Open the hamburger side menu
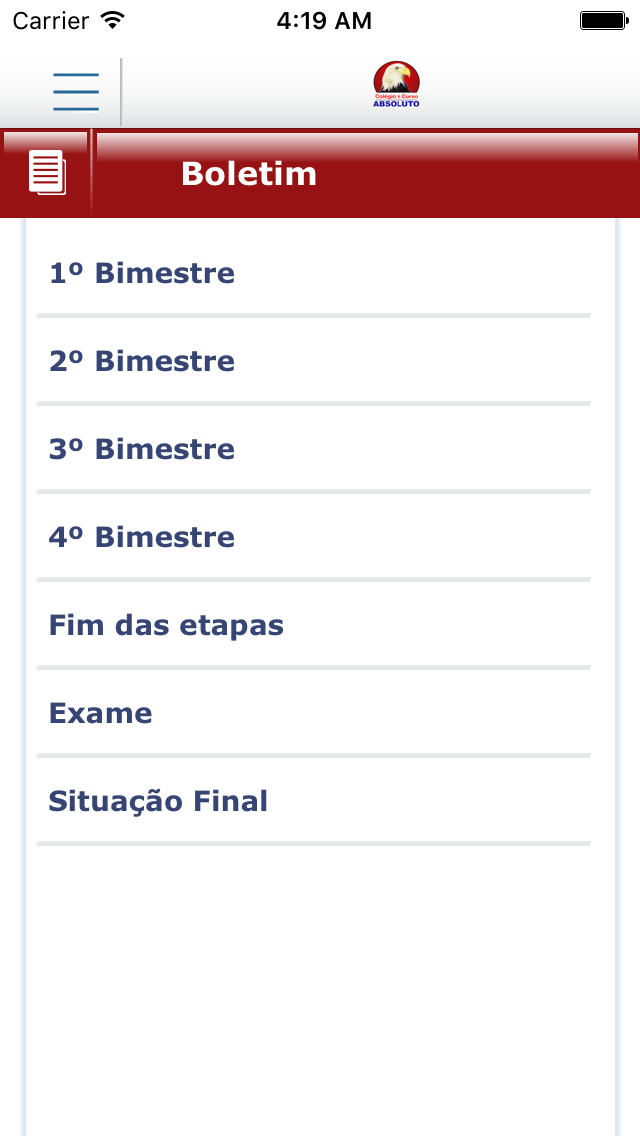Screen dimensions: 640x1136 pos(76,92)
